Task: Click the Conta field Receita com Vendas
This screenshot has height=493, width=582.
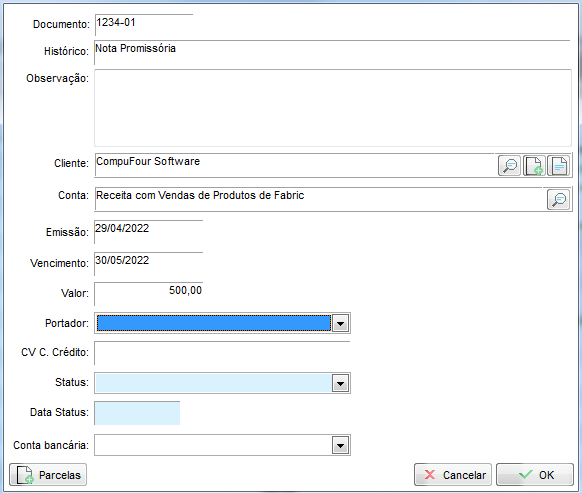Action: tap(319, 199)
